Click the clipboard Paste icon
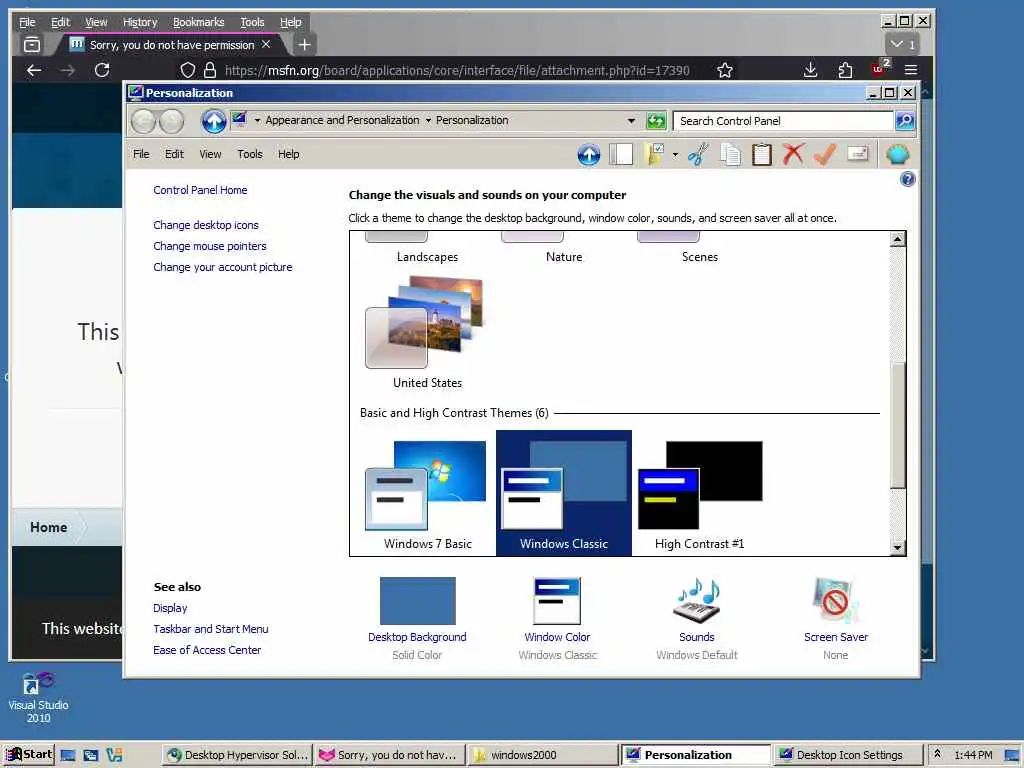The image size is (1024, 768). pos(761,155)
